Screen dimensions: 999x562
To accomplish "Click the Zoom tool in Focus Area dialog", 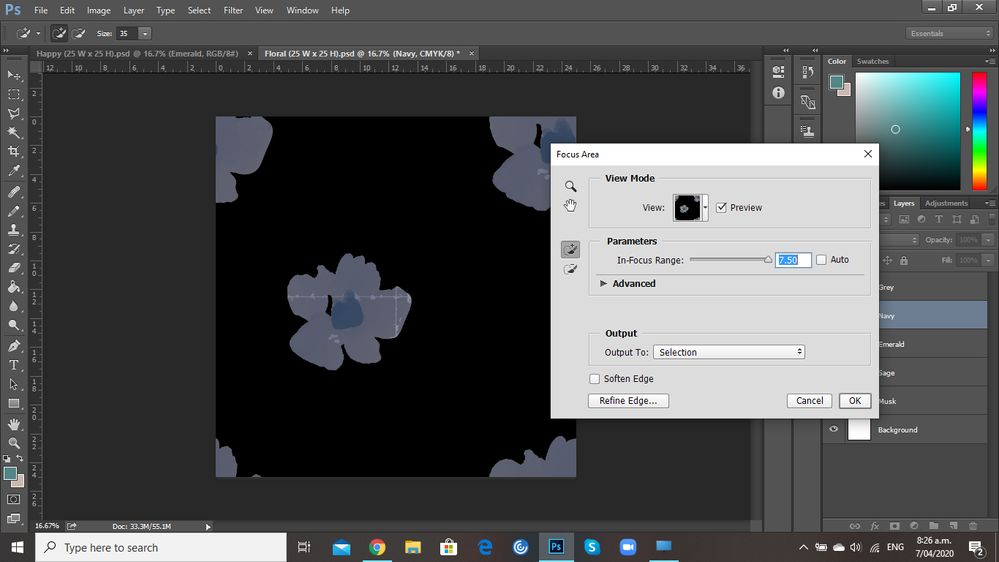I will [x=570, y=186].
